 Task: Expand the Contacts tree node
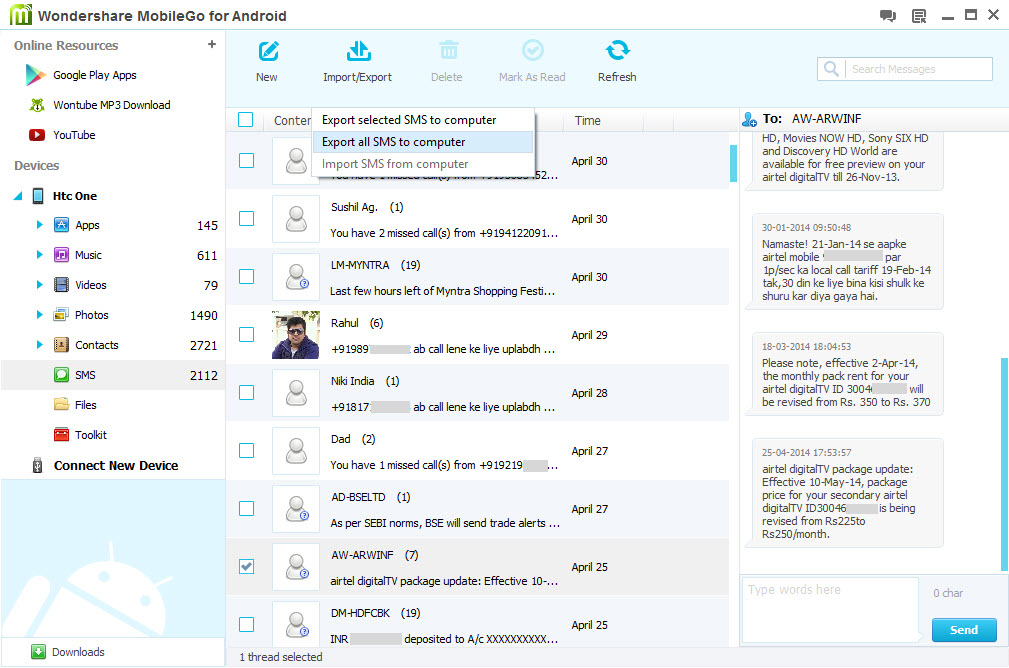click(39, 345)
